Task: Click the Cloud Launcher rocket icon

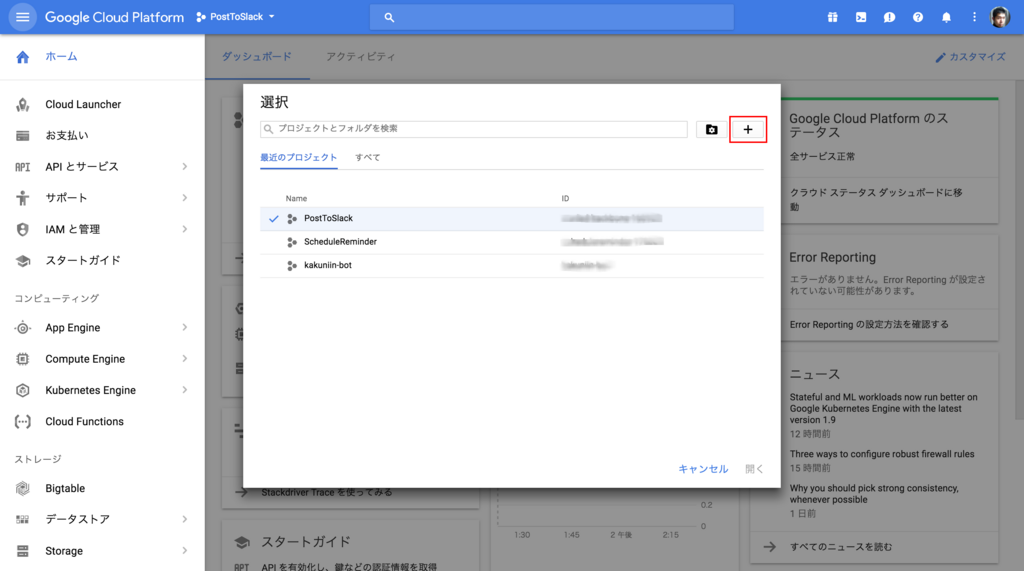Action: pos(23,105)
